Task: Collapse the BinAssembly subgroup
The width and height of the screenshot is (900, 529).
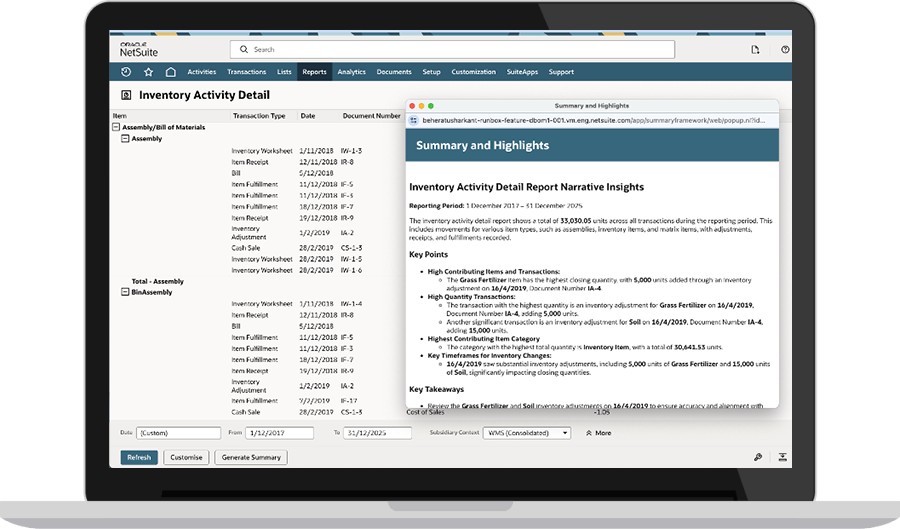Action: [x=125, y=292]
